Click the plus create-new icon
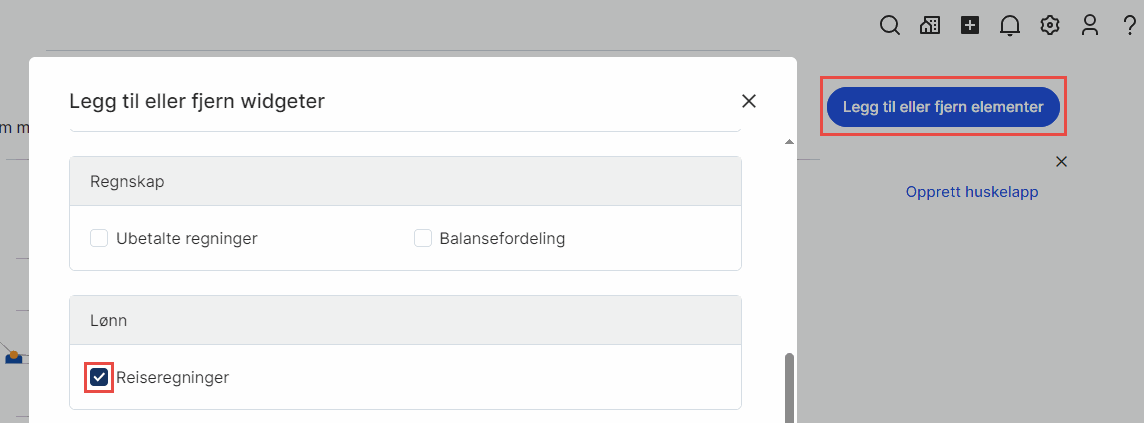This screenshot has width=1144, height=423. (x=969, y=26)
